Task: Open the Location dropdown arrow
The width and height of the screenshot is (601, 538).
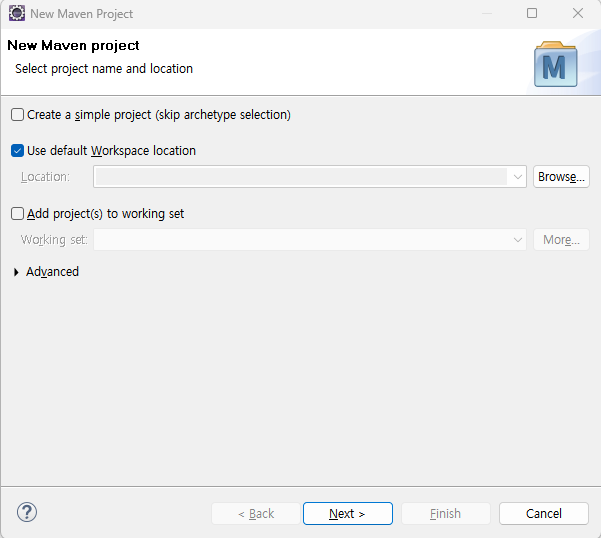Action: point(517,177)
